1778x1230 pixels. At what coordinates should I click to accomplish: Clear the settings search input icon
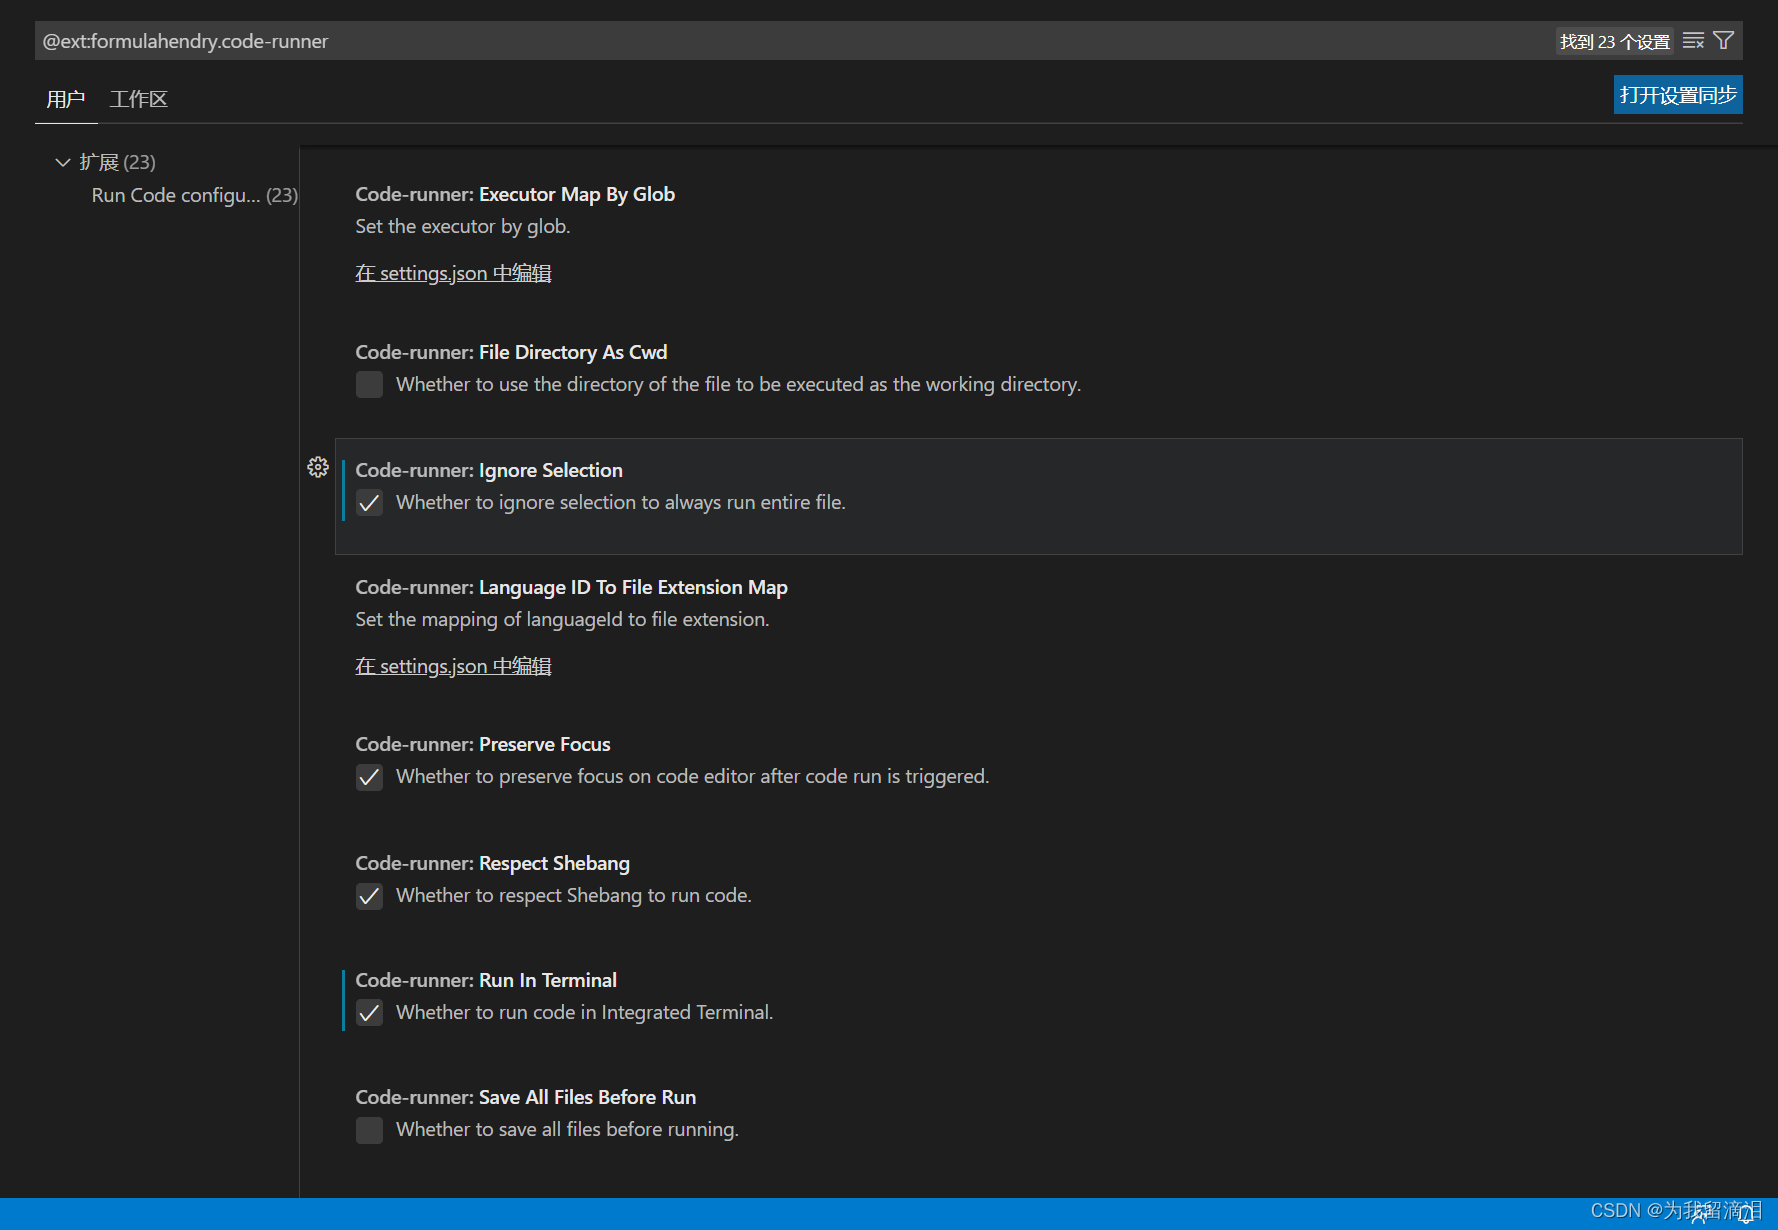[1693, 41]
